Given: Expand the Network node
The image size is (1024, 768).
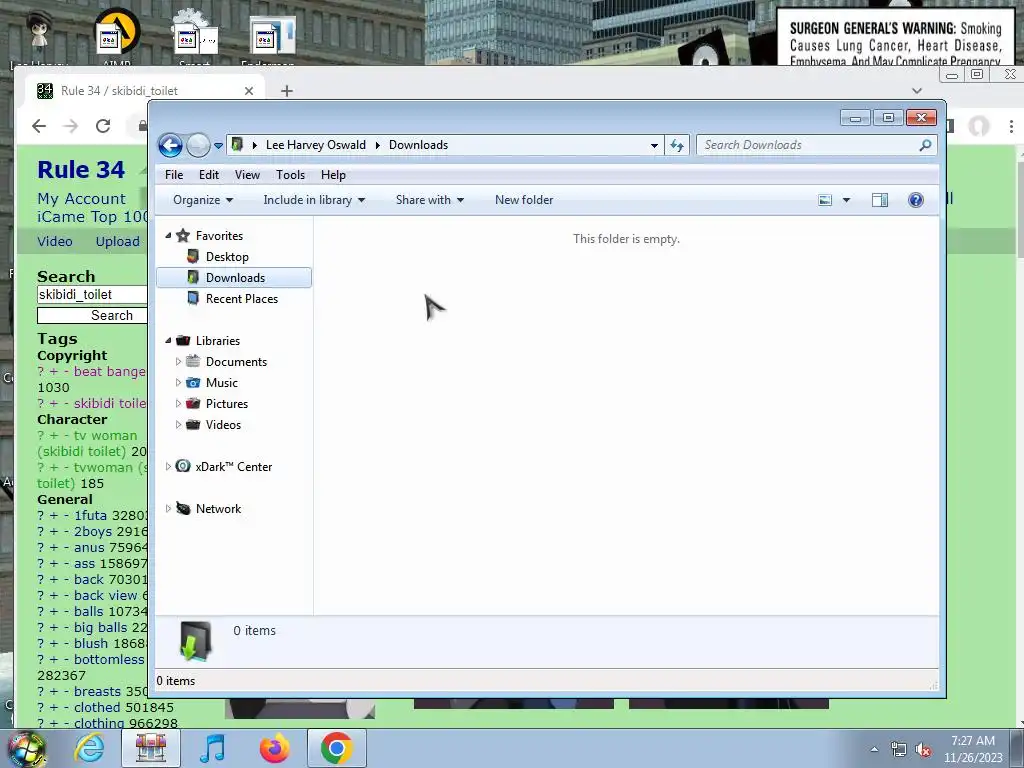Looking at the screenshot, I should click(168, 508).
